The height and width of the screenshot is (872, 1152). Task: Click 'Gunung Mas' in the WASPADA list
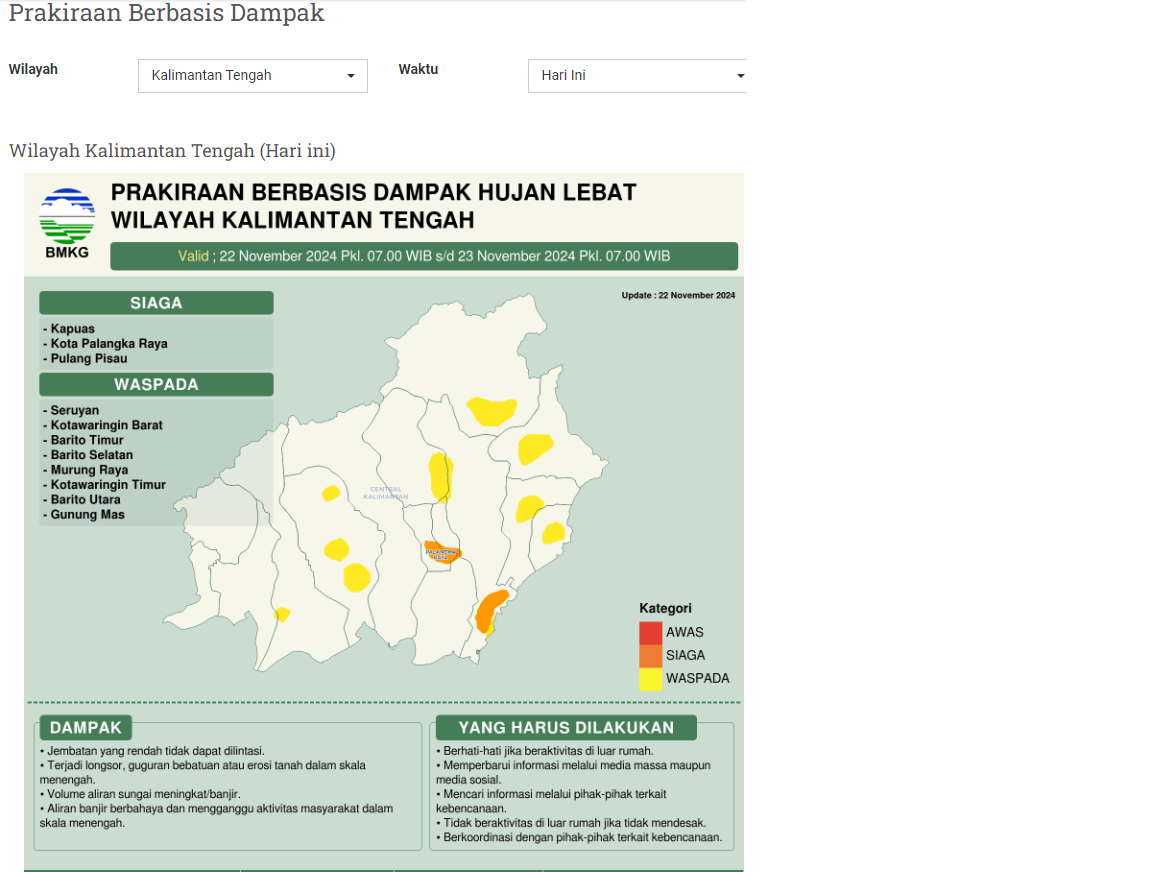click(87, 514)
